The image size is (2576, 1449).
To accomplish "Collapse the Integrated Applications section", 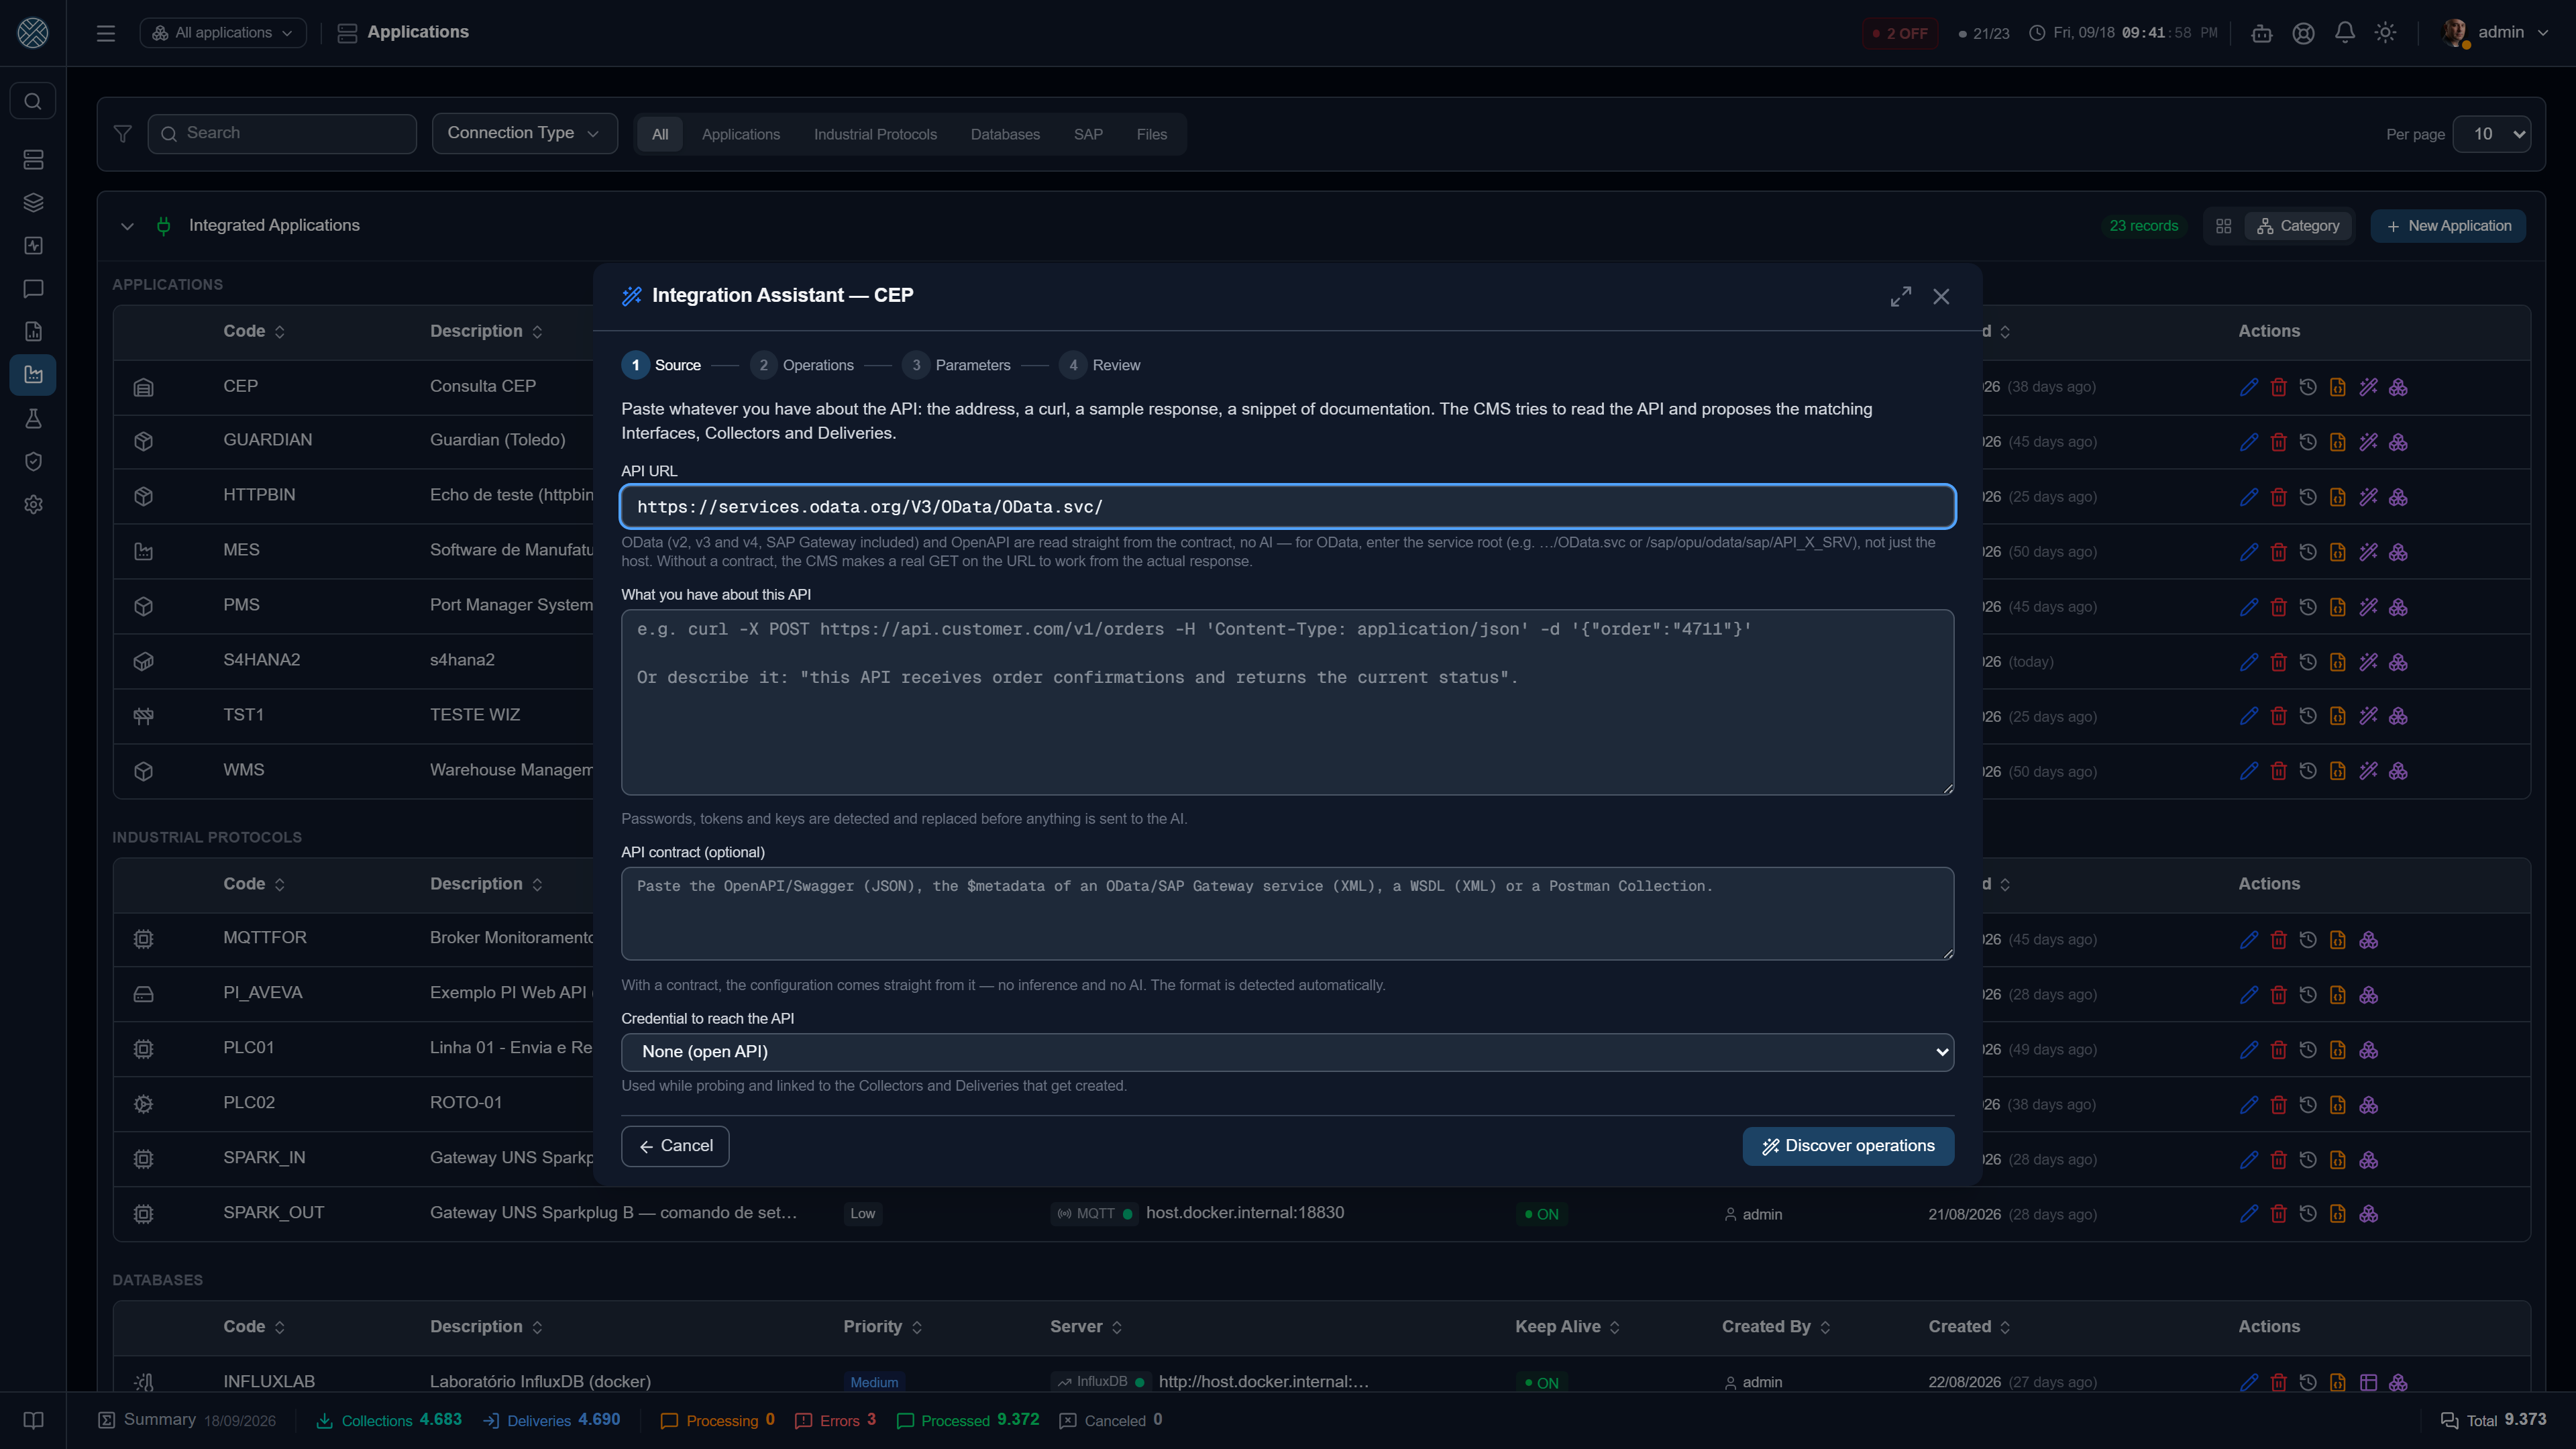I will (x=127, y=226).
